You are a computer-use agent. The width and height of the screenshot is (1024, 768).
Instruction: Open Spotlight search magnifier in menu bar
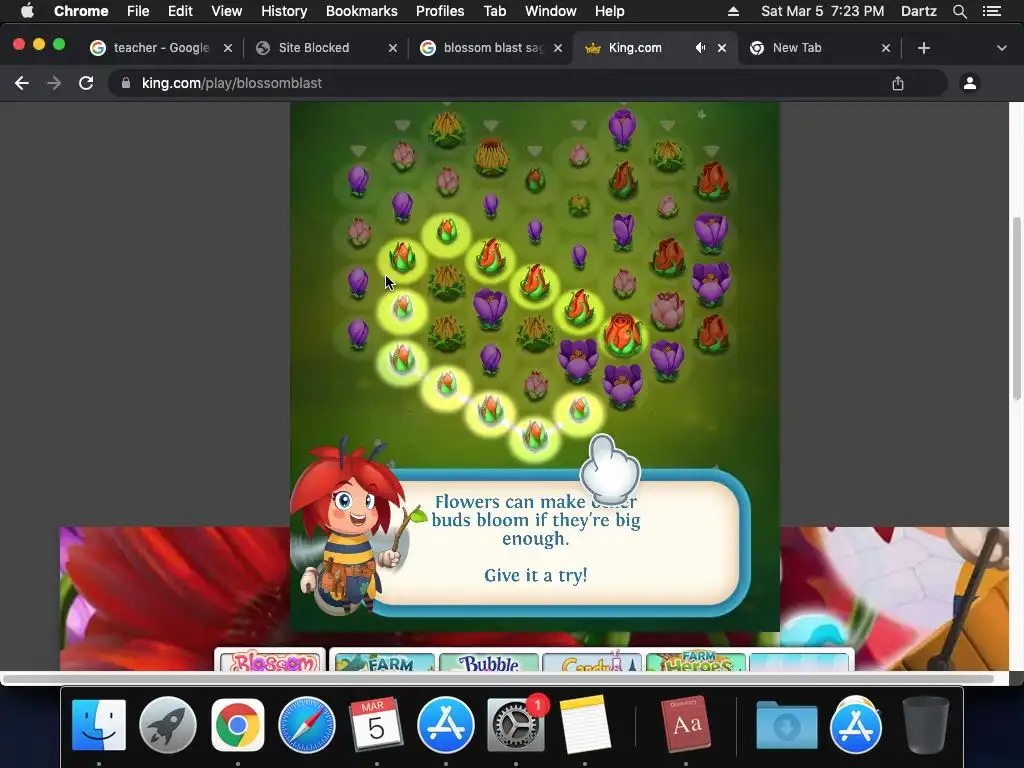[959, 11]
